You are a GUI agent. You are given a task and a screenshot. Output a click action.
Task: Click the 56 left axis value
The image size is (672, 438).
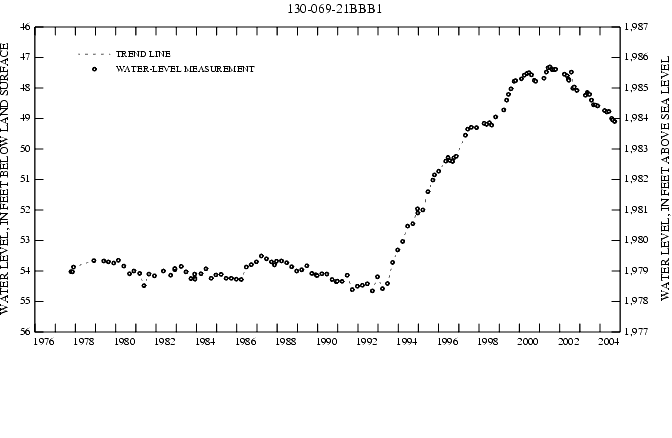pos(25,332)
